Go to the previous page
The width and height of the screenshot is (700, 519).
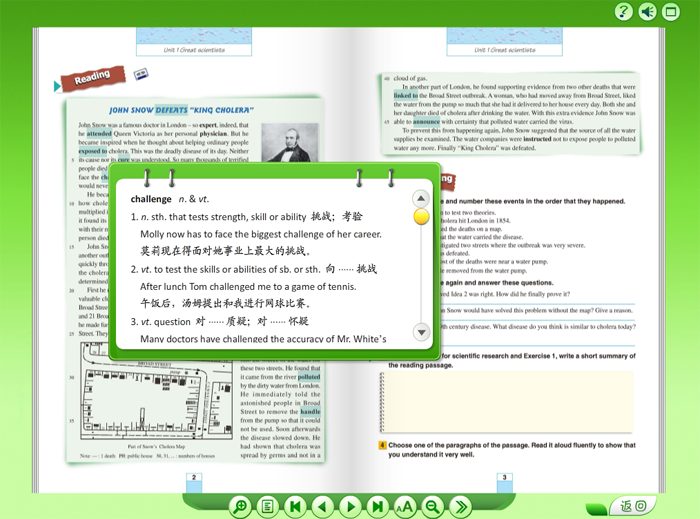[323, 507]
